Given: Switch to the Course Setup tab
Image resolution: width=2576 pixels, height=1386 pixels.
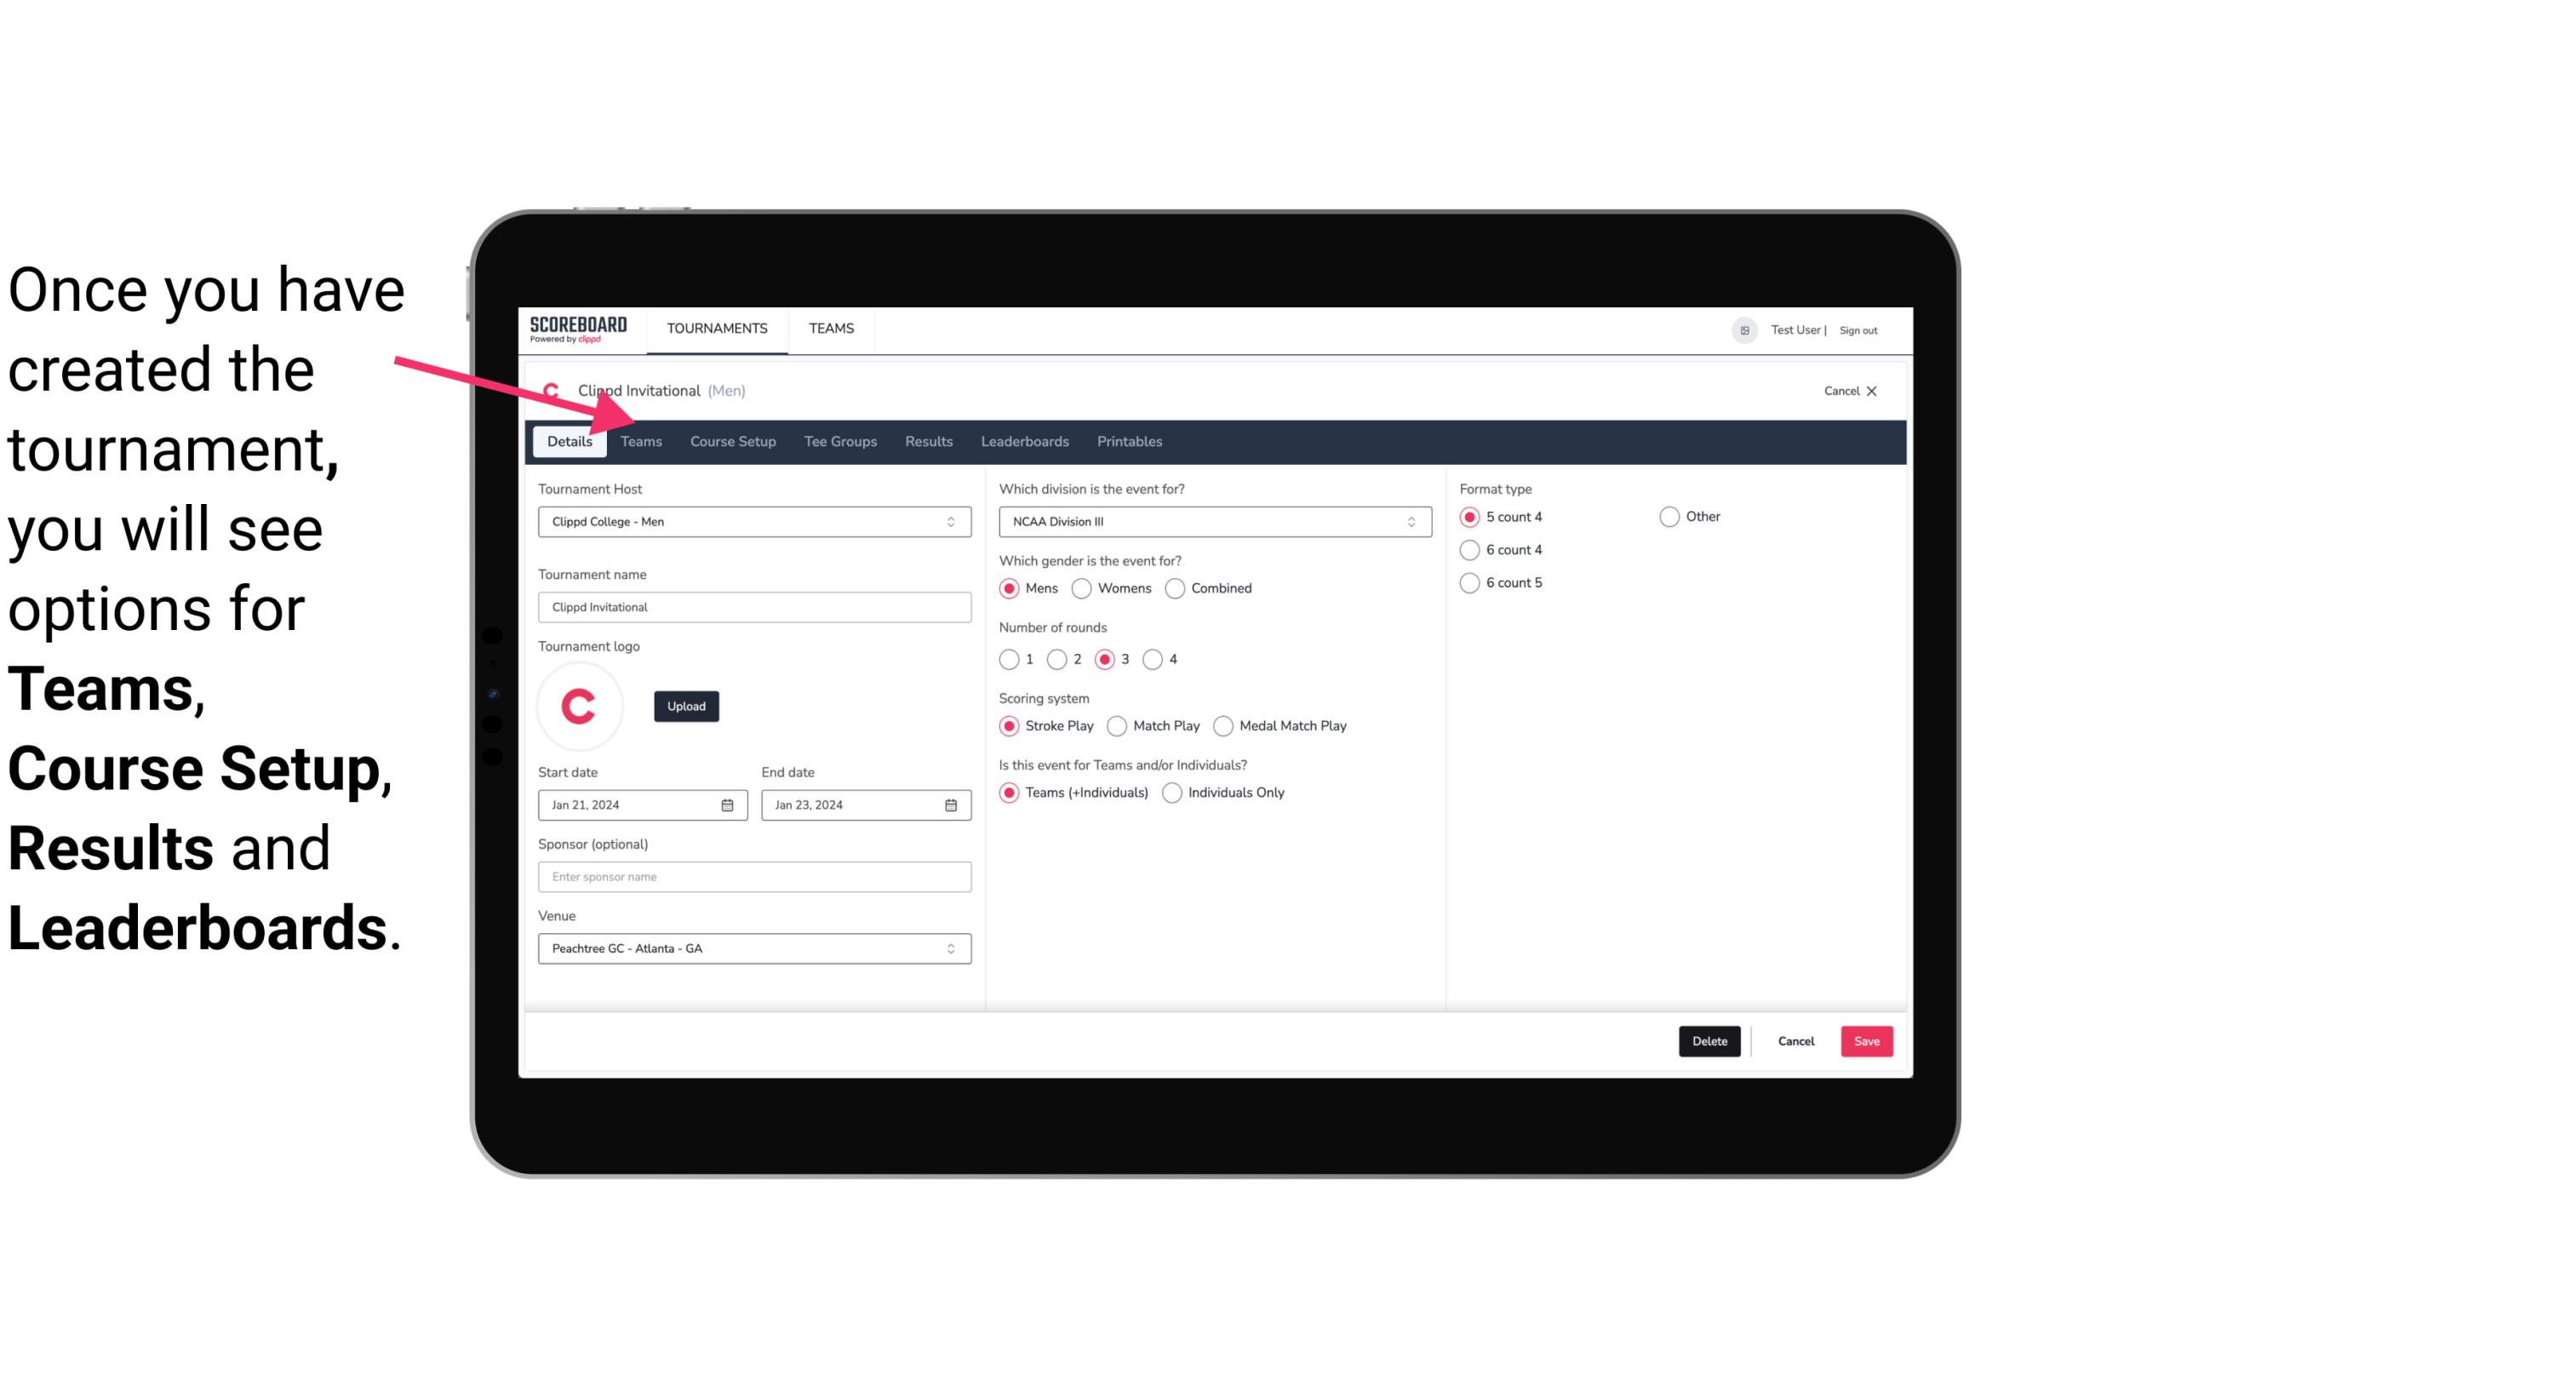Looking at the screenshot, I should (734, 440).
